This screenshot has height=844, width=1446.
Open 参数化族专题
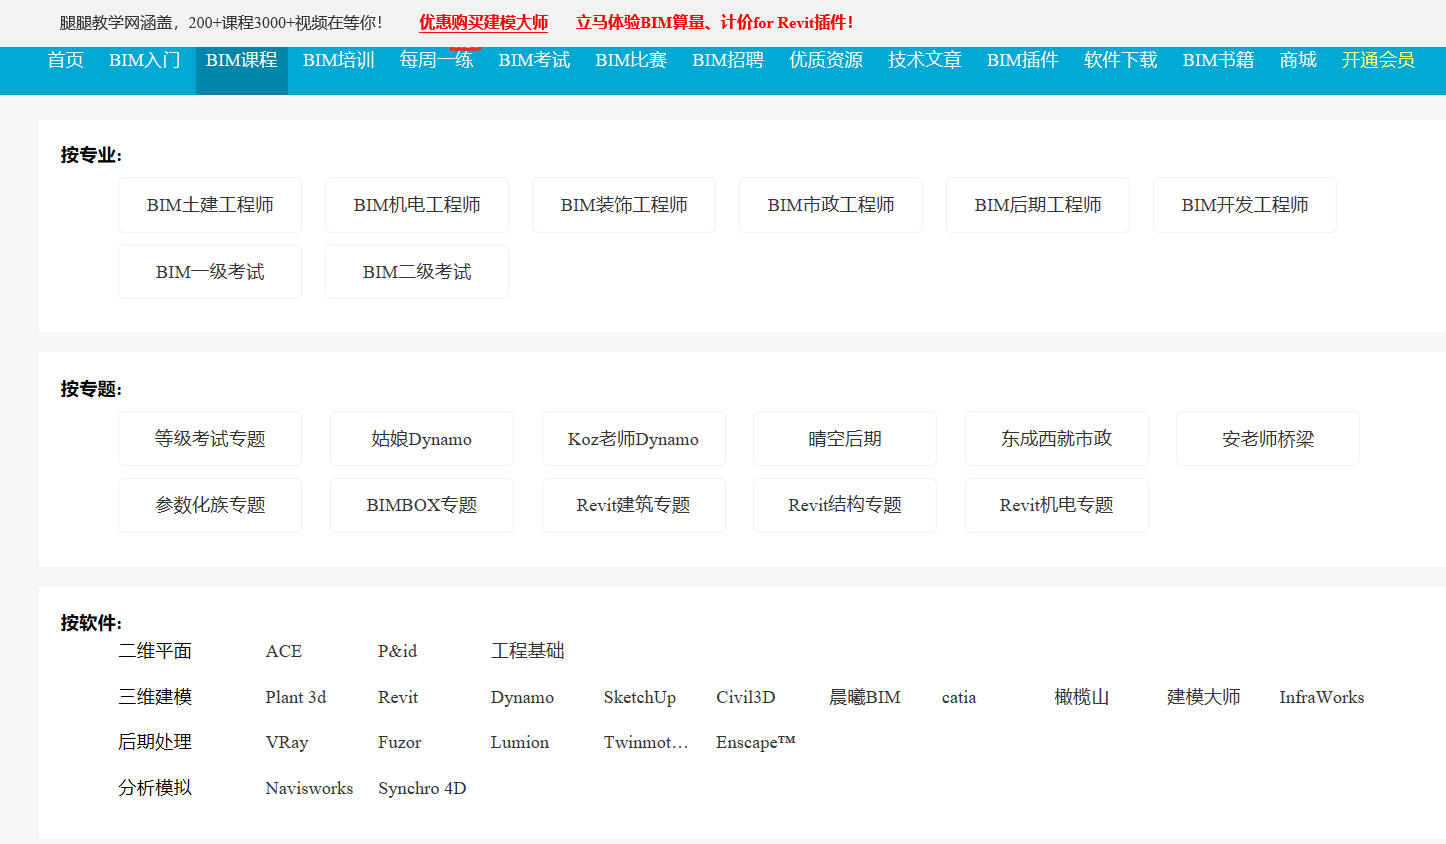point(210,505)
